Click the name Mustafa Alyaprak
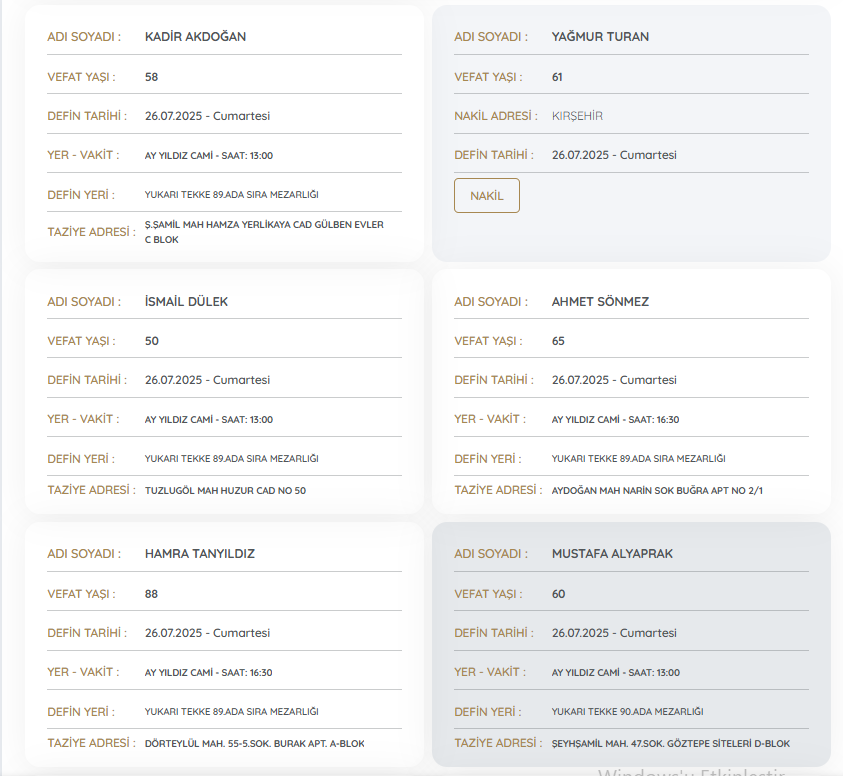The image size is (843, 776). tap(613, 554)
